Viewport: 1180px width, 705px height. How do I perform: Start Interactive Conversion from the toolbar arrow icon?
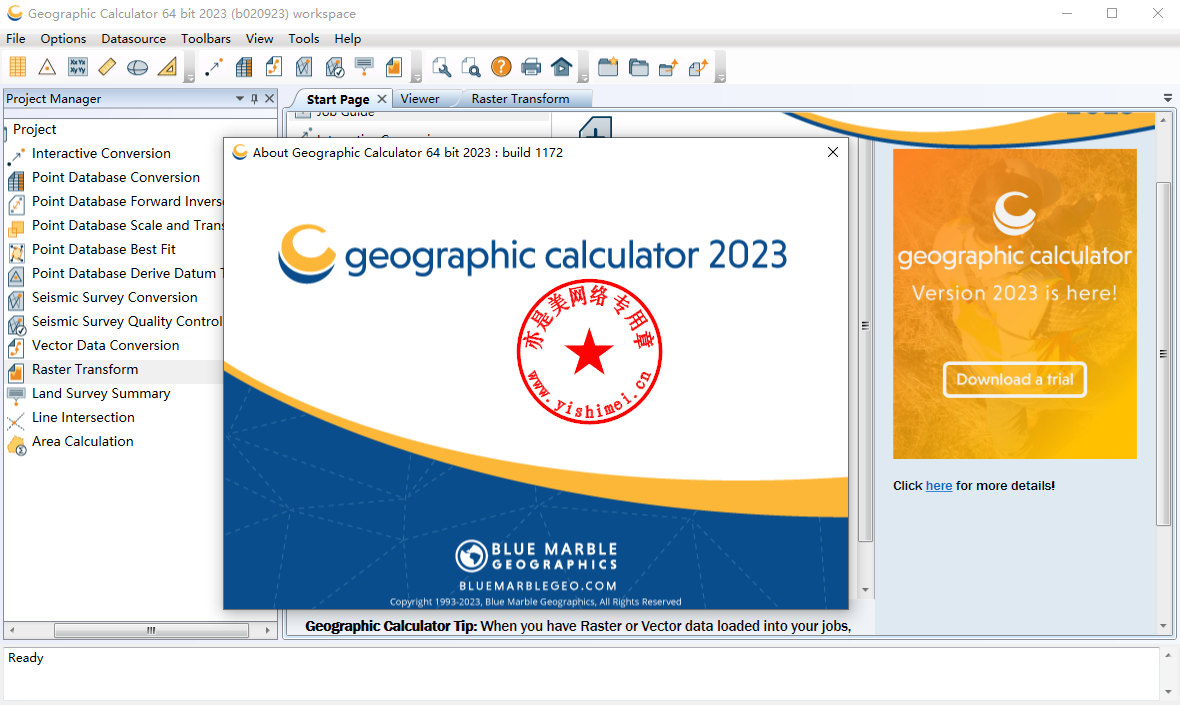[214, 67]
